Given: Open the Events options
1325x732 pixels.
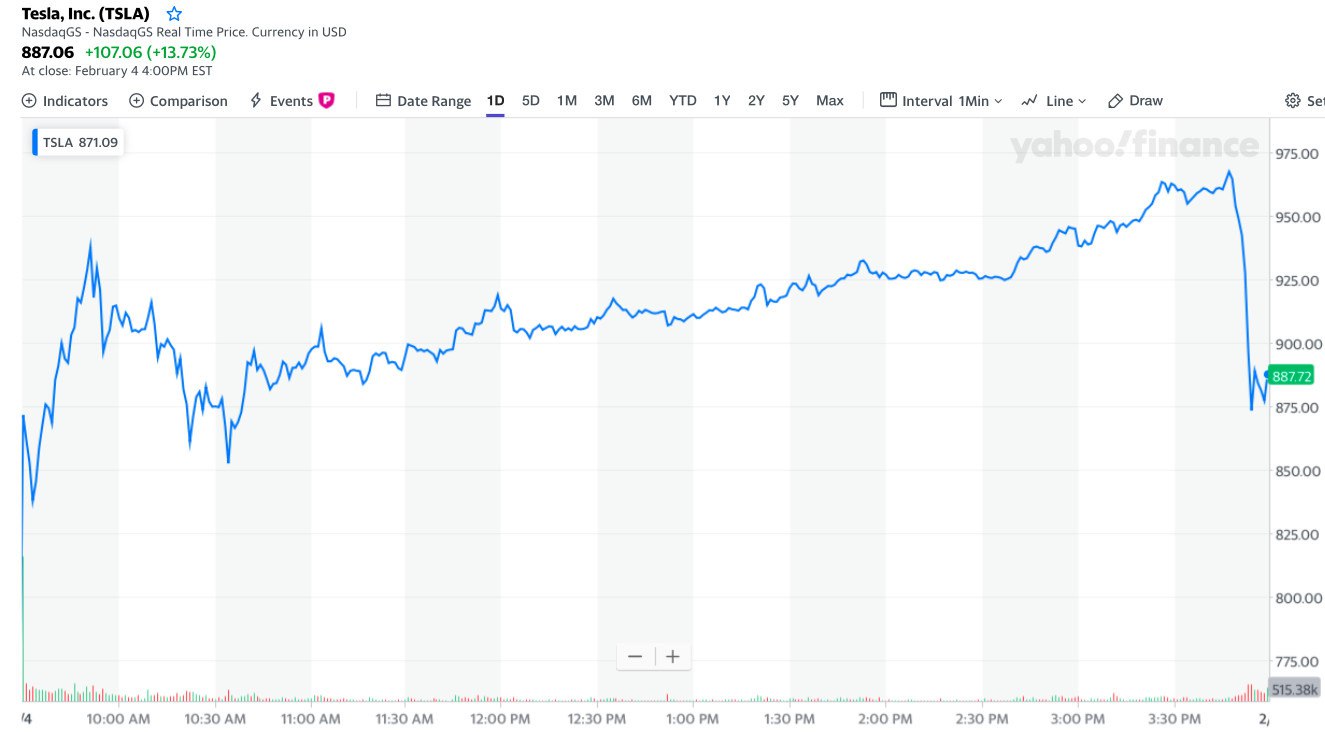Looking at the screenshot, I should [x=281, y=100].
